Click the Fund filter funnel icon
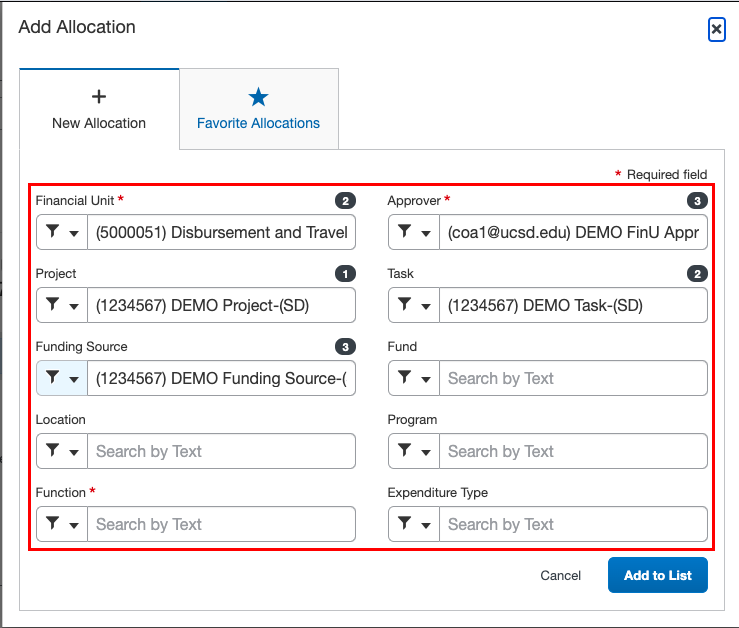Image resolution: width=739 pixels, height=628 pixels. point(404,378)
